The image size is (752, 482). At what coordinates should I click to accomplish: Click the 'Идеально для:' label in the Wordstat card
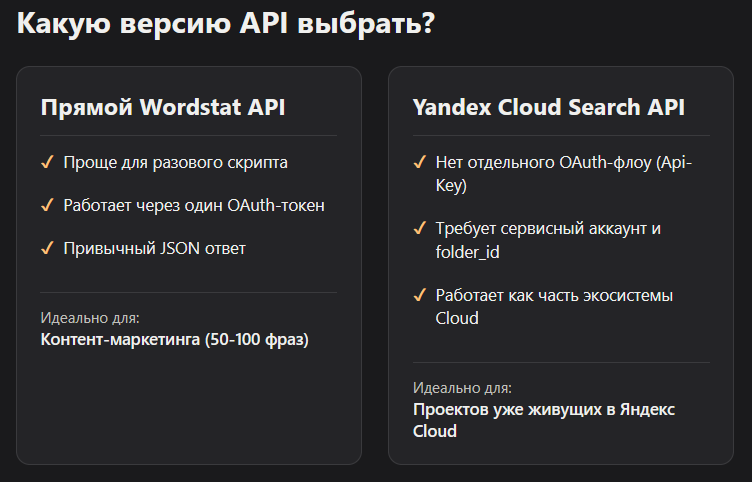(x=90, y=318)
